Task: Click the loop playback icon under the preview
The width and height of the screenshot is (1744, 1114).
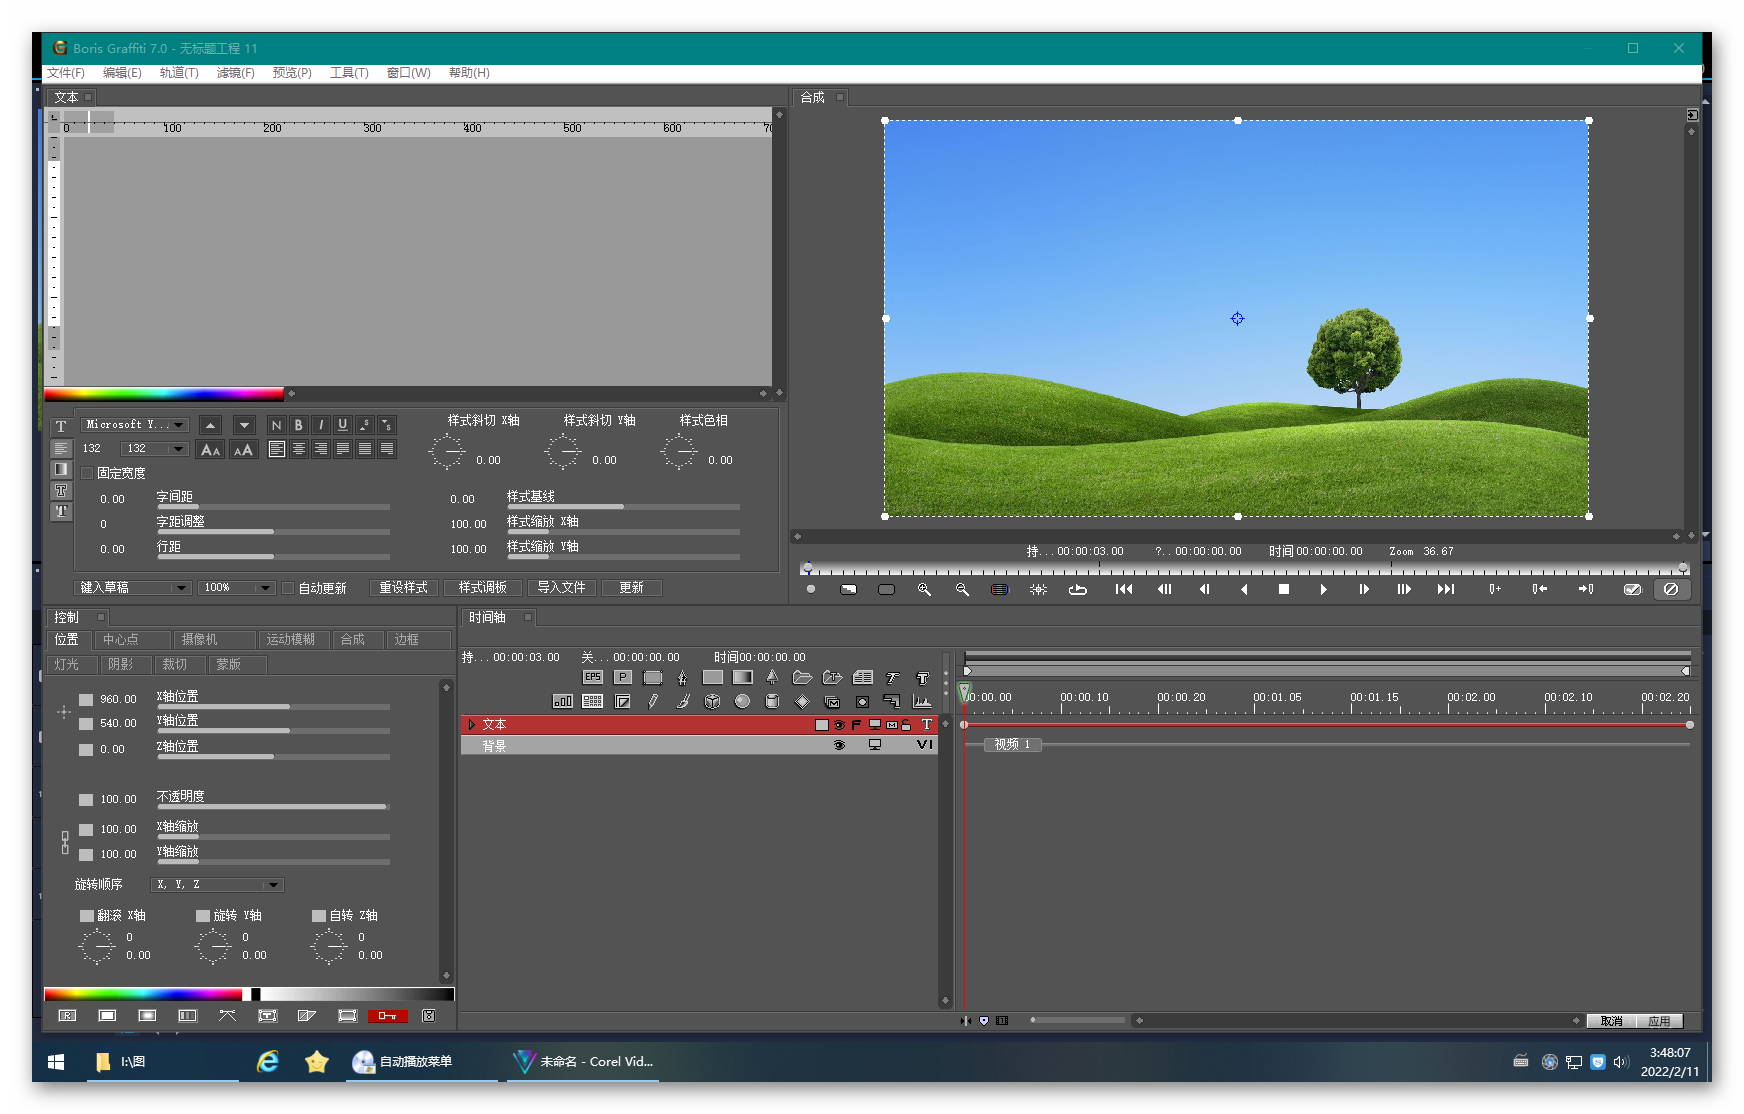Action: (1078, 590)
